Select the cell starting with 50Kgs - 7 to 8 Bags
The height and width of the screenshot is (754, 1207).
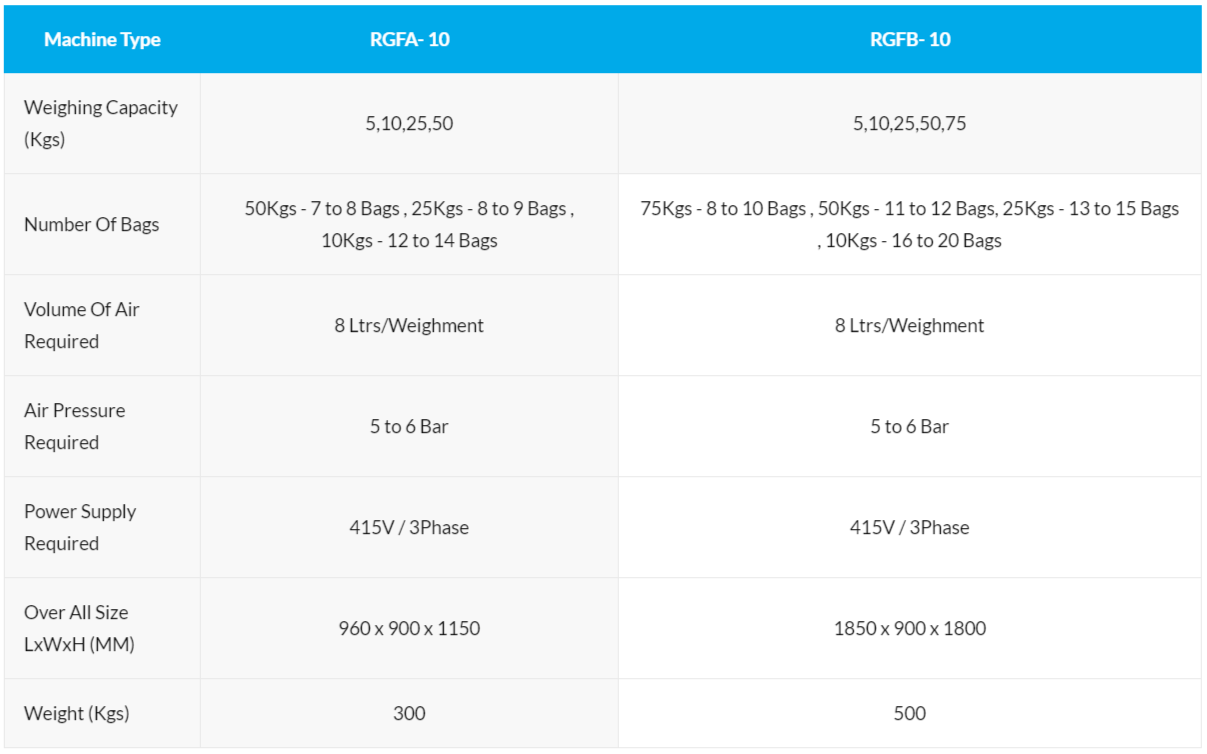pyautogui.click(x=409, y=224)
